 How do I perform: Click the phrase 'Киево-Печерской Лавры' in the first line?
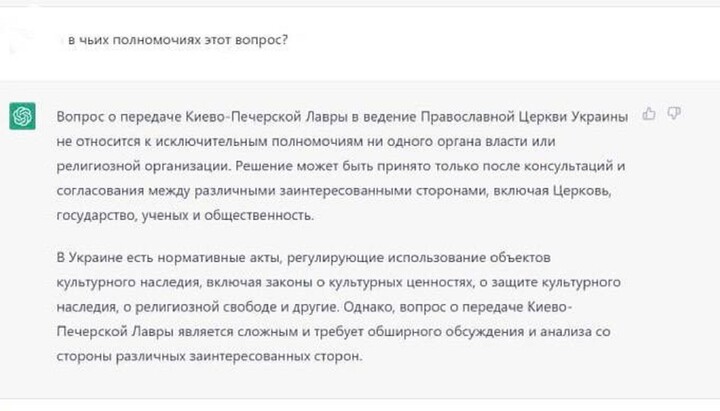pos(266,117)
